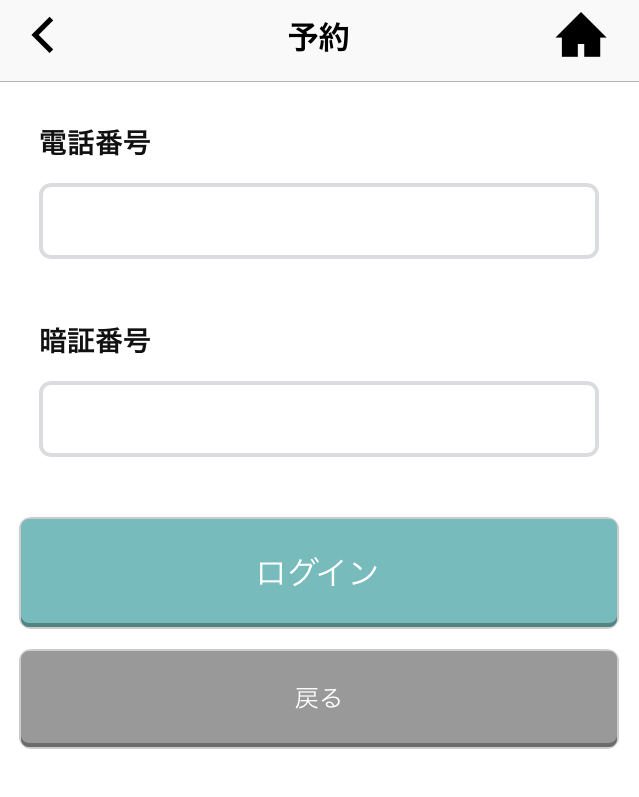Click the 電話番号 label text
Image resolution: width=639 pixels, height=797 pixels.
coord(95,142)
